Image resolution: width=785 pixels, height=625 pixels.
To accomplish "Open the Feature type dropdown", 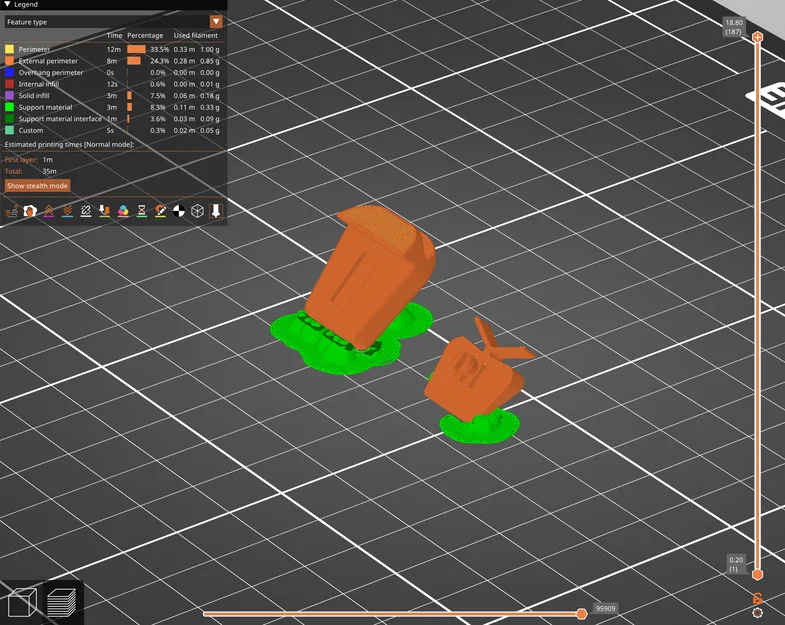I will coord(114,22).
